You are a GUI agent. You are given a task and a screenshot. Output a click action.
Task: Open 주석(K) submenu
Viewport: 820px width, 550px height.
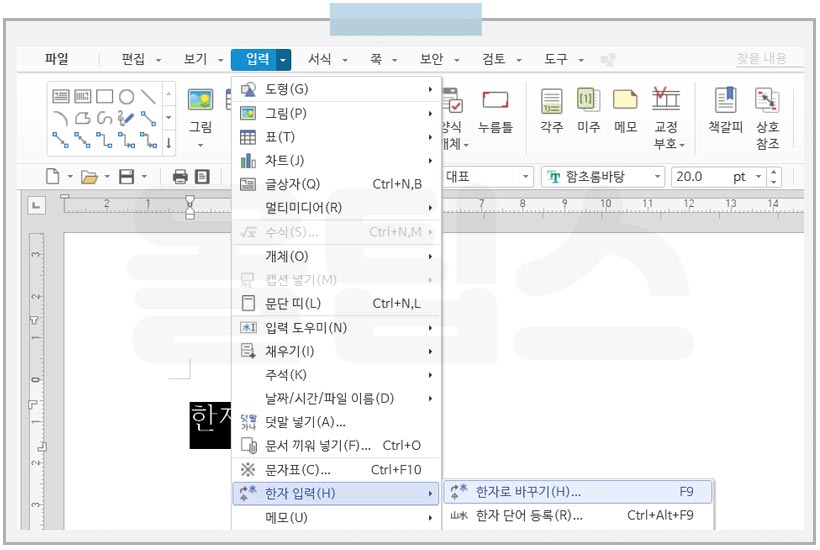pos(336,375)
